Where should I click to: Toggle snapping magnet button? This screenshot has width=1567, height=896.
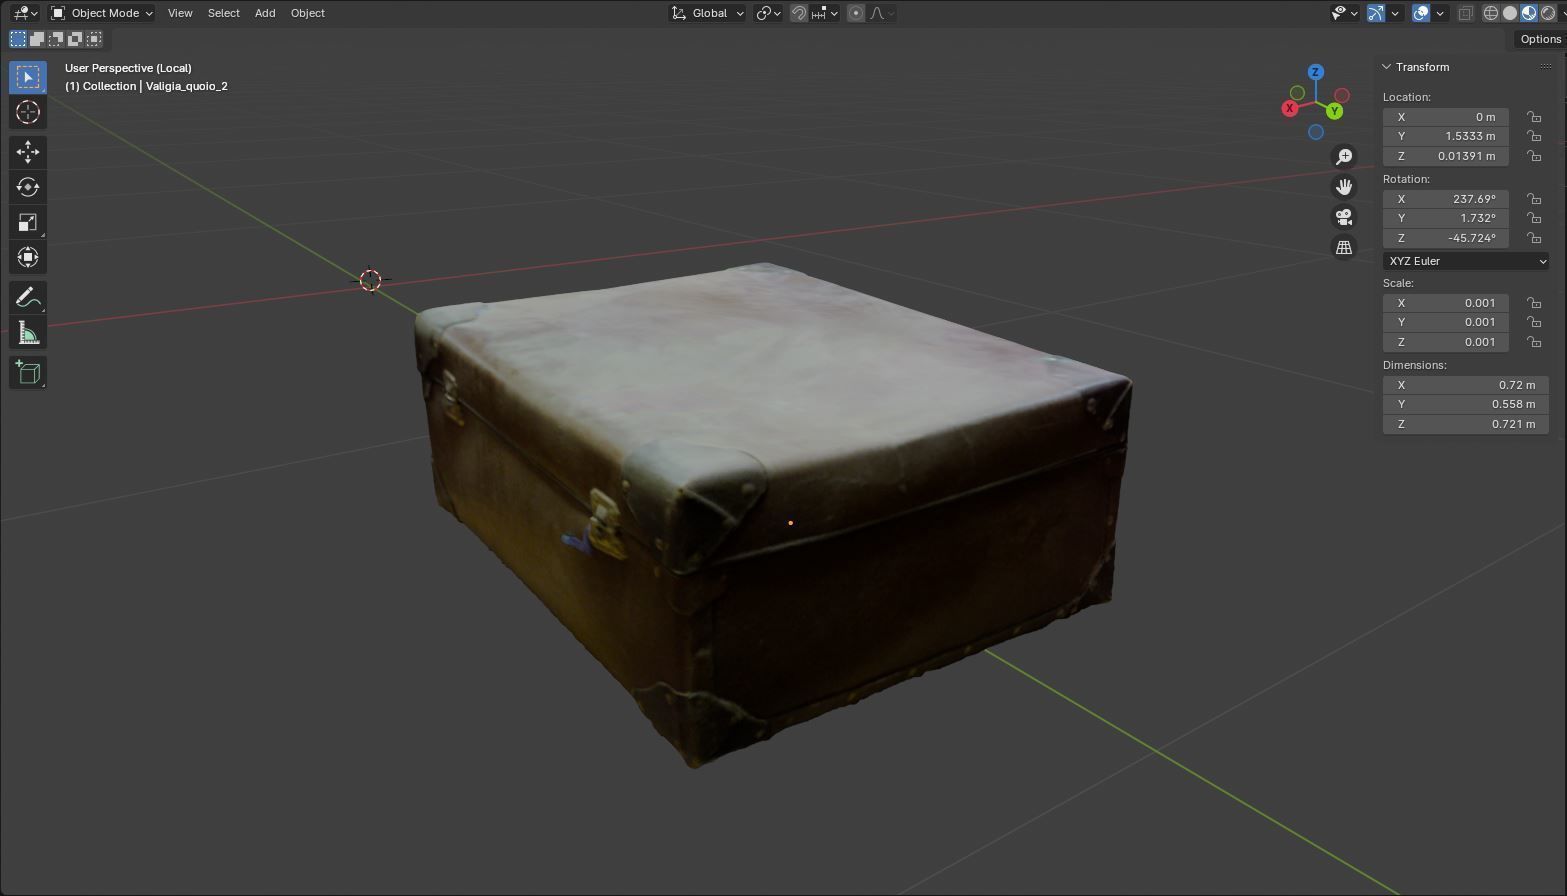(799, 13)
